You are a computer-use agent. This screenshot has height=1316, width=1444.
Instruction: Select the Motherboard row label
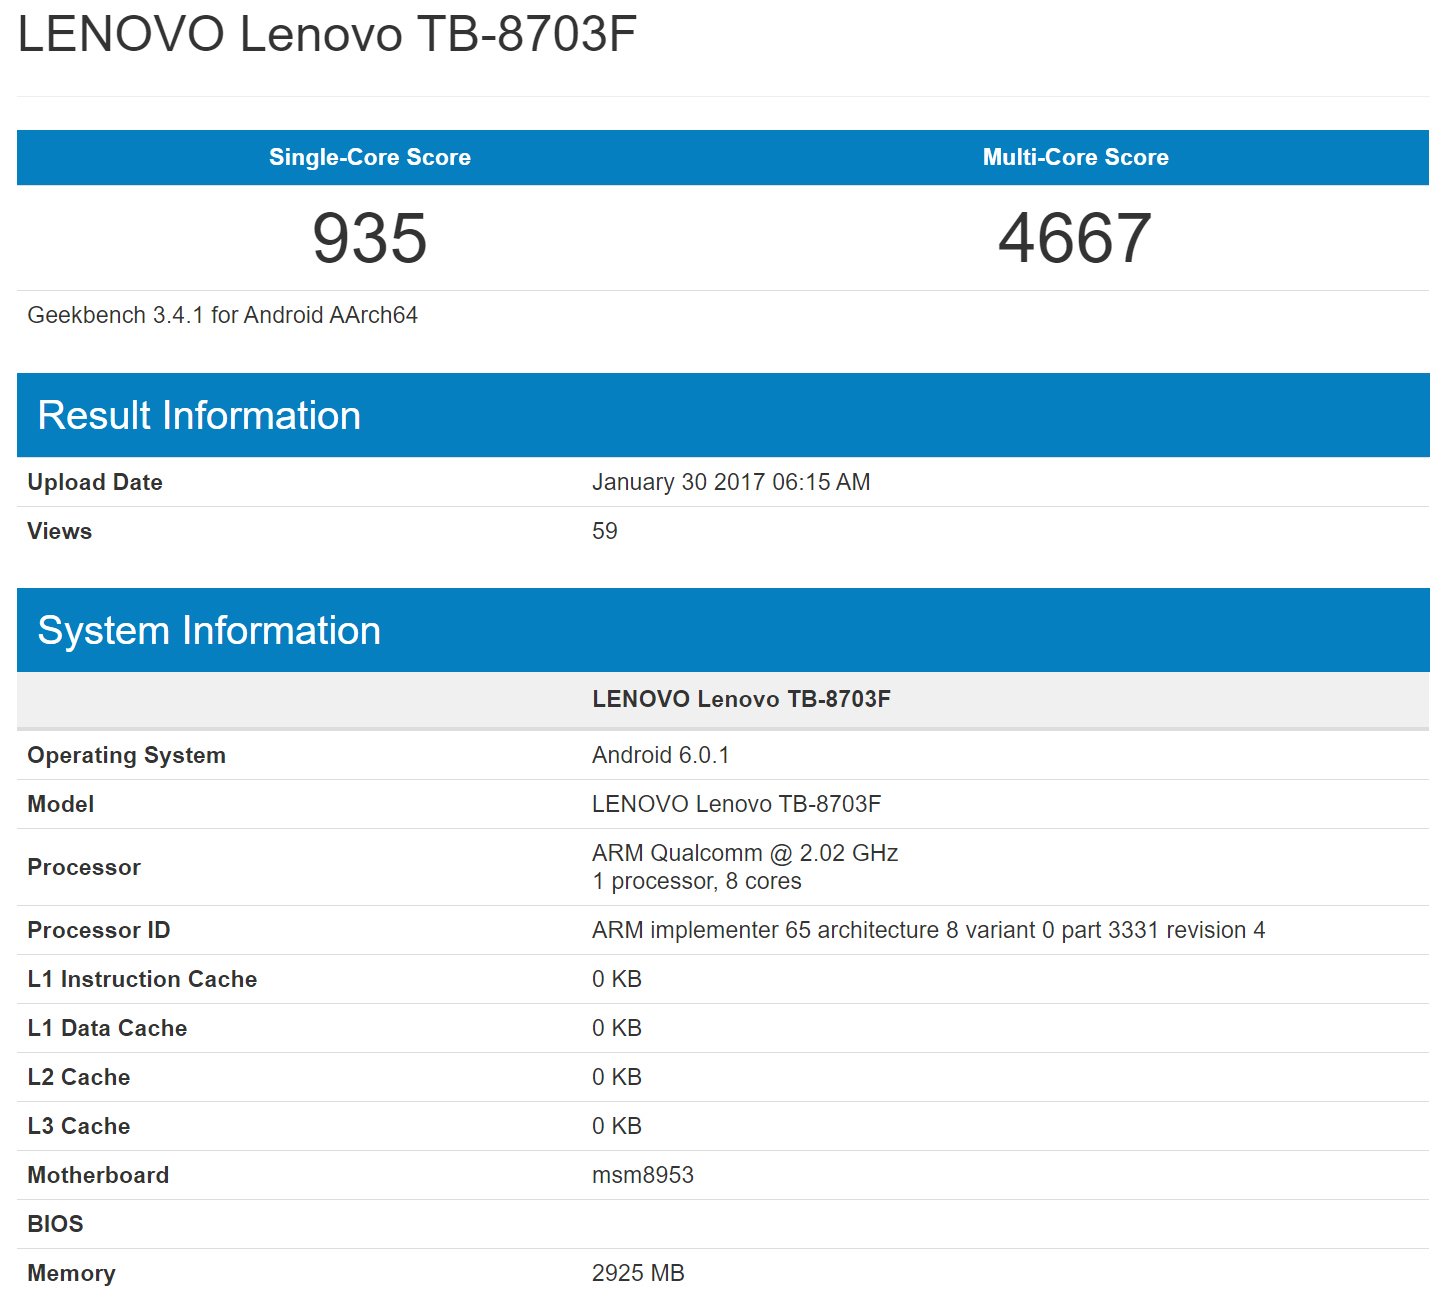click(98, 1175)
